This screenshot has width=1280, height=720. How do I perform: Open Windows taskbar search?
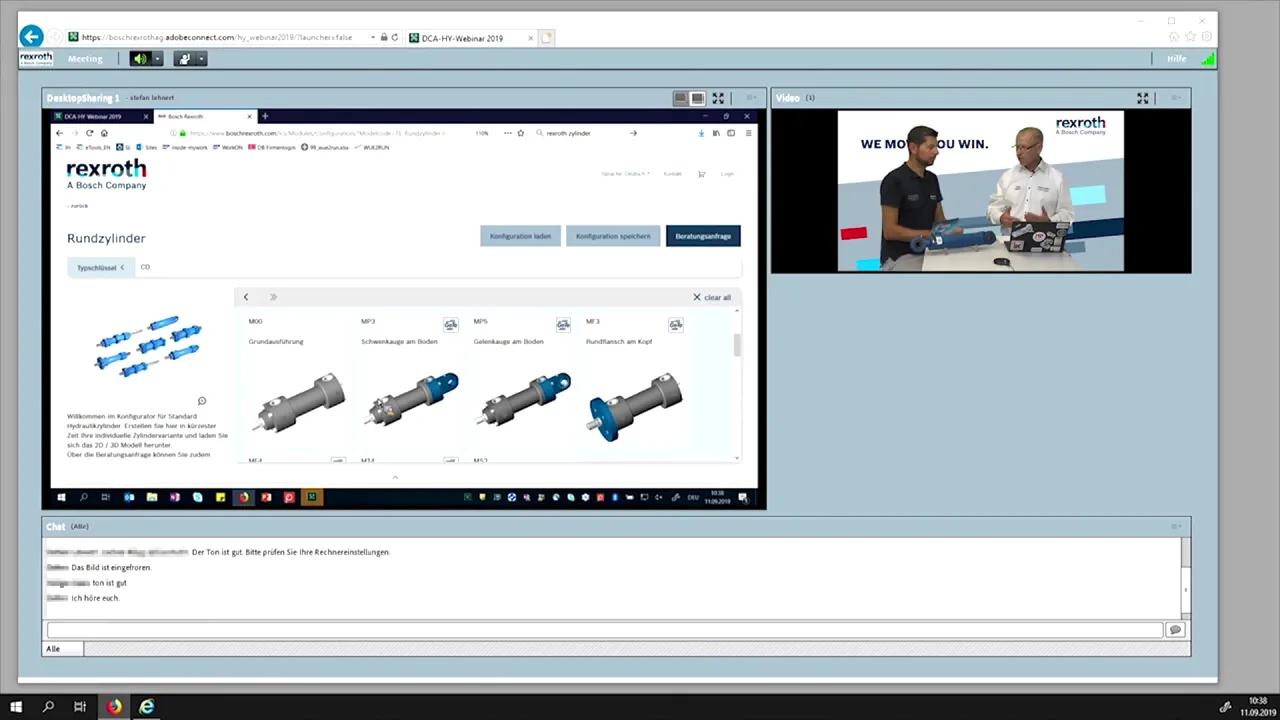click(x=48, y=707)
